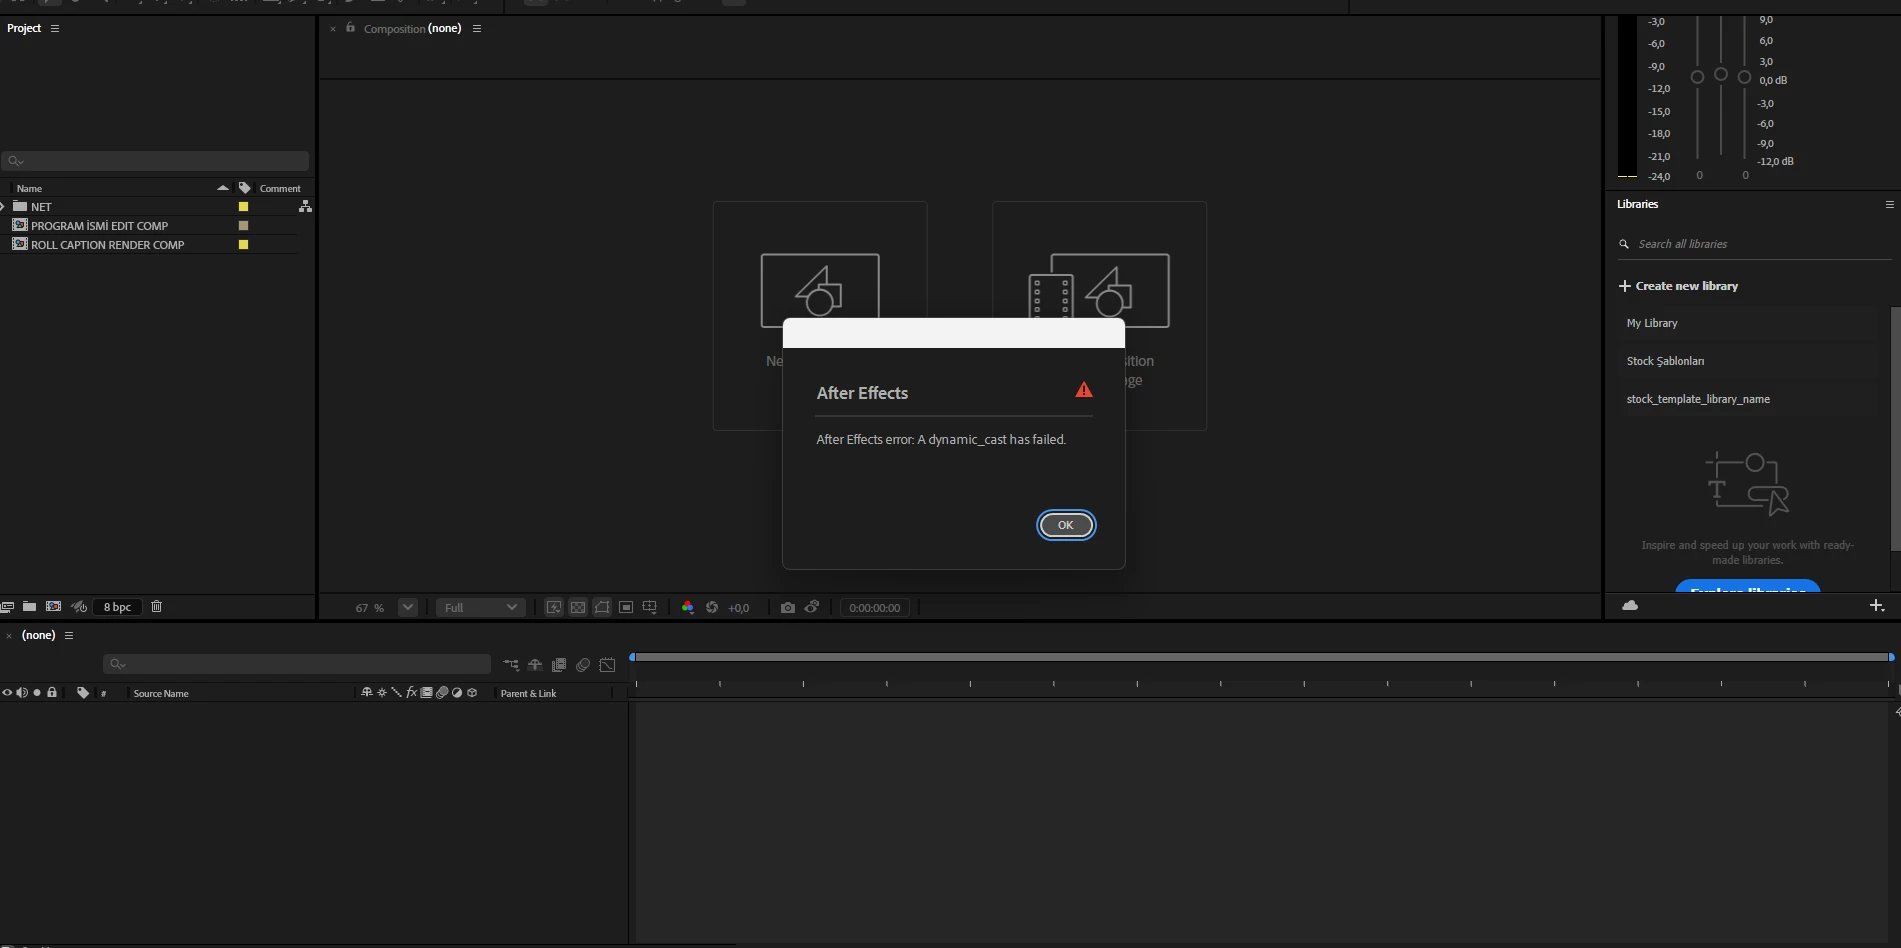Toggle Frame Blending for timeline layers
This screenshot has width=1901, height=948.
coord(559,665)
